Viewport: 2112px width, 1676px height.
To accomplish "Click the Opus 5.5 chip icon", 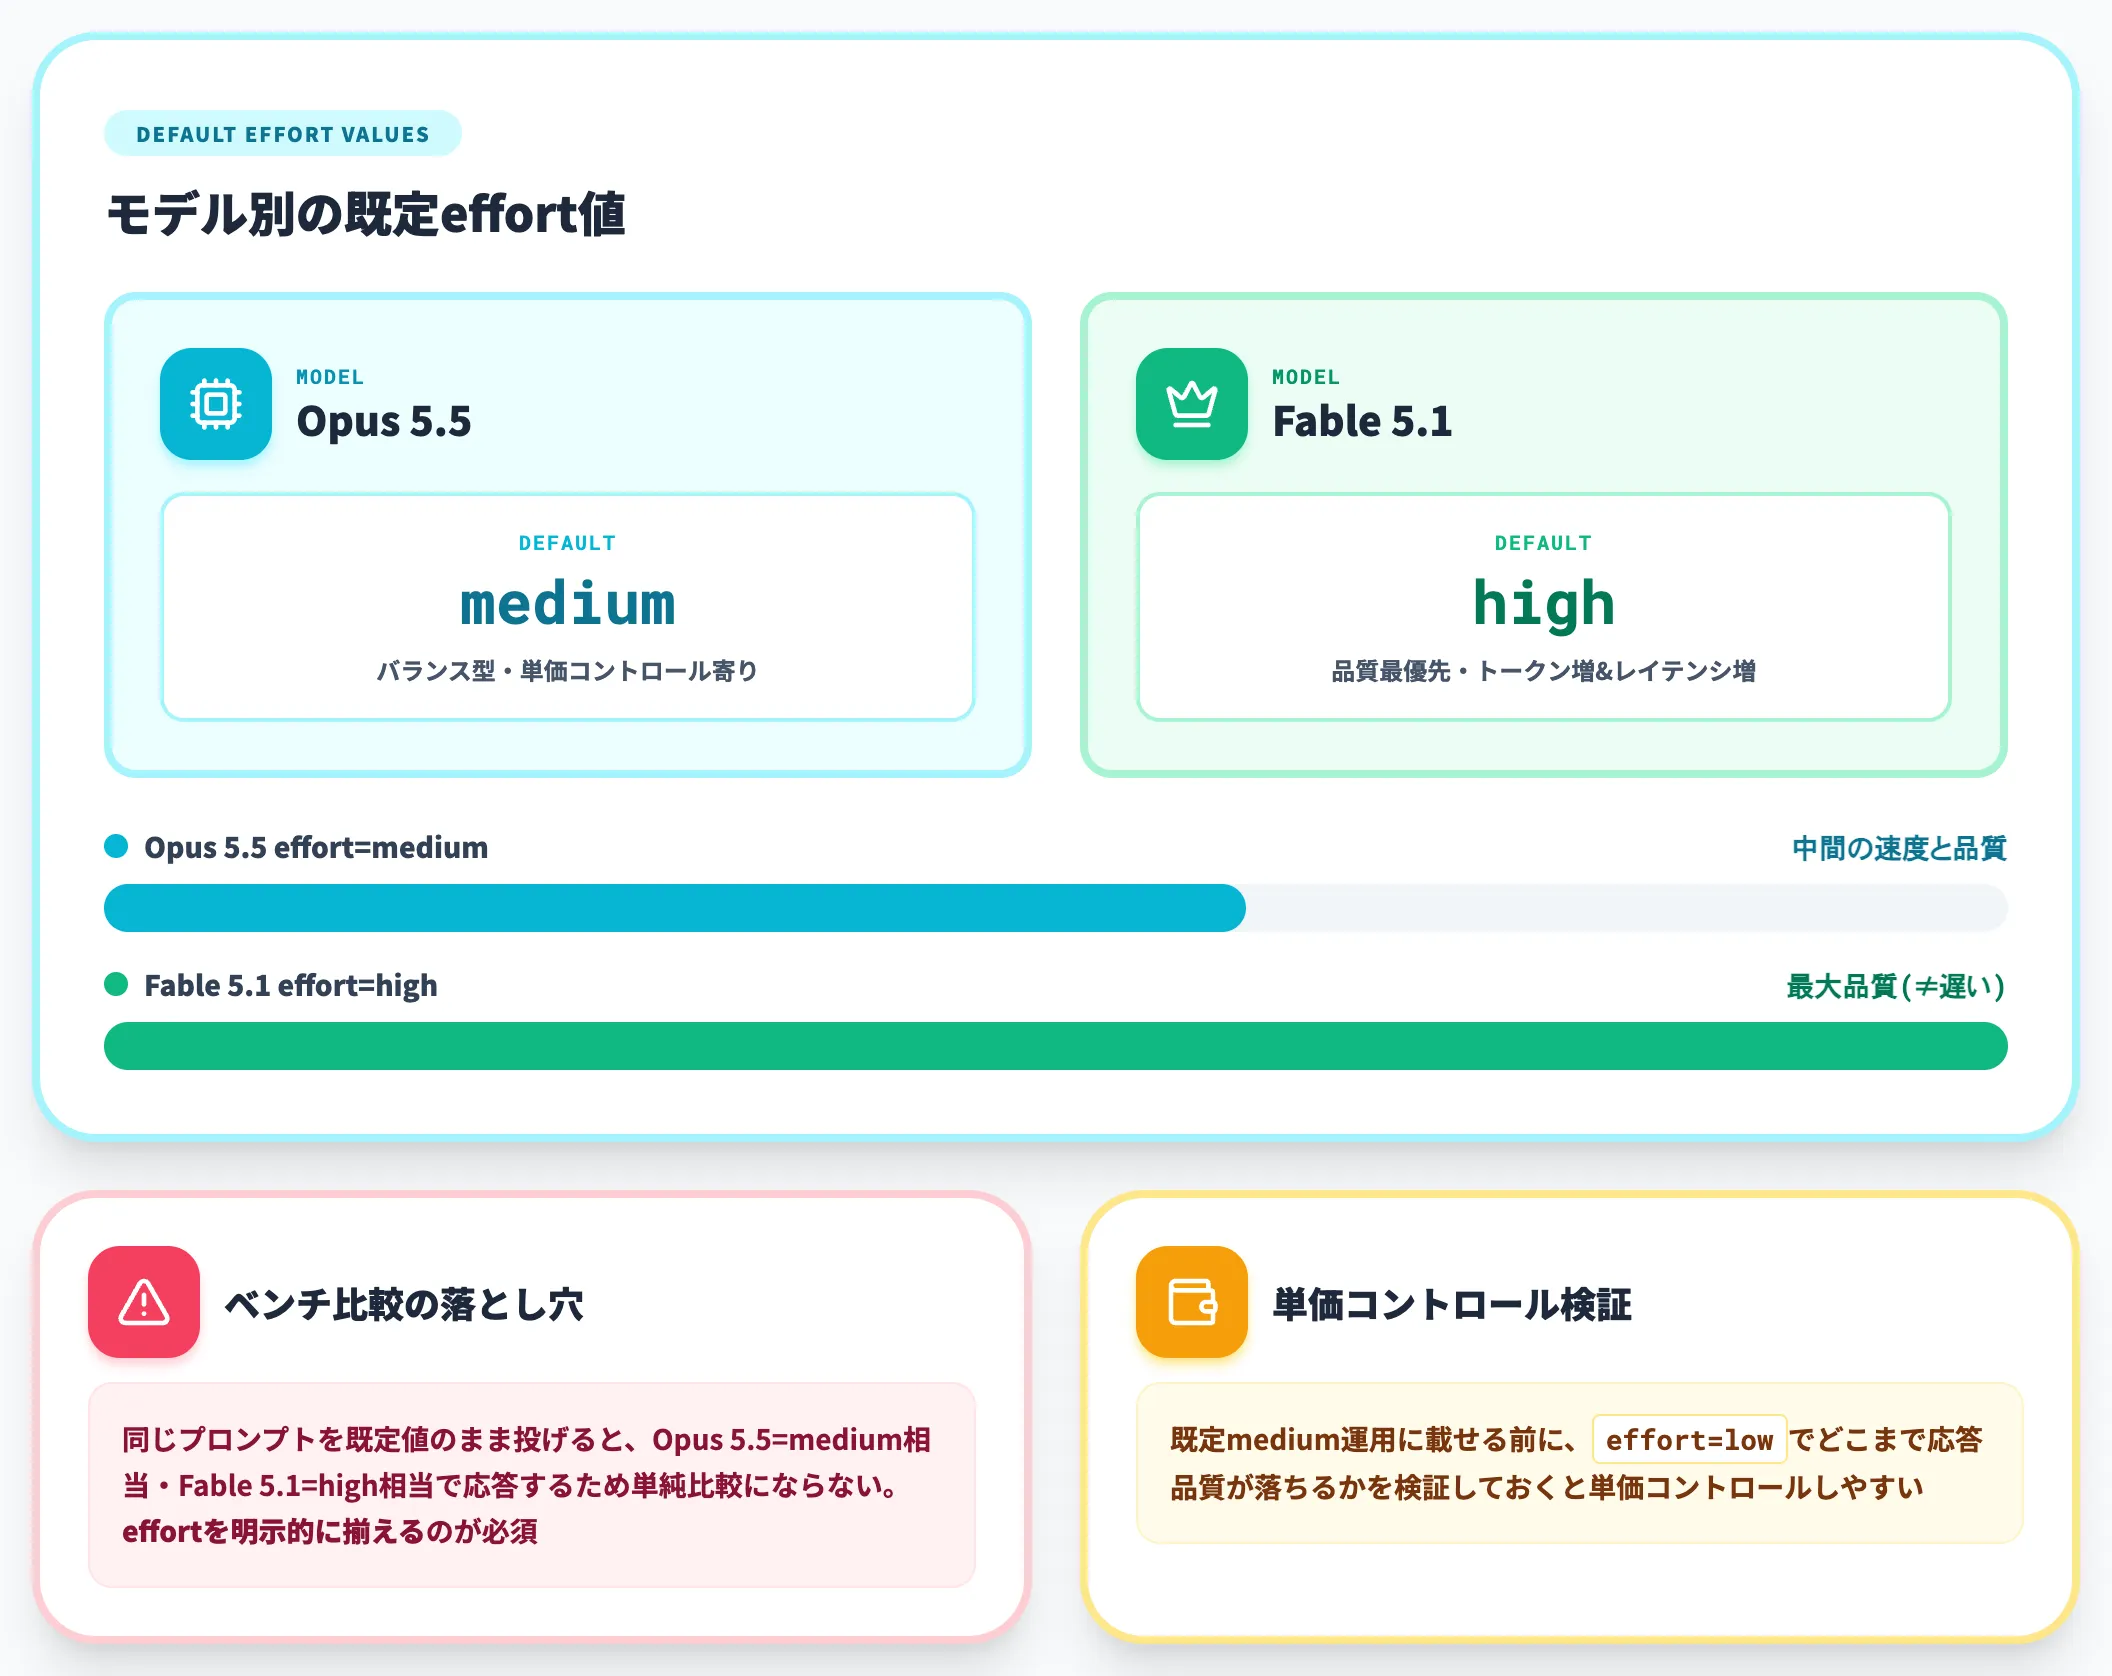I will point(216,404).
